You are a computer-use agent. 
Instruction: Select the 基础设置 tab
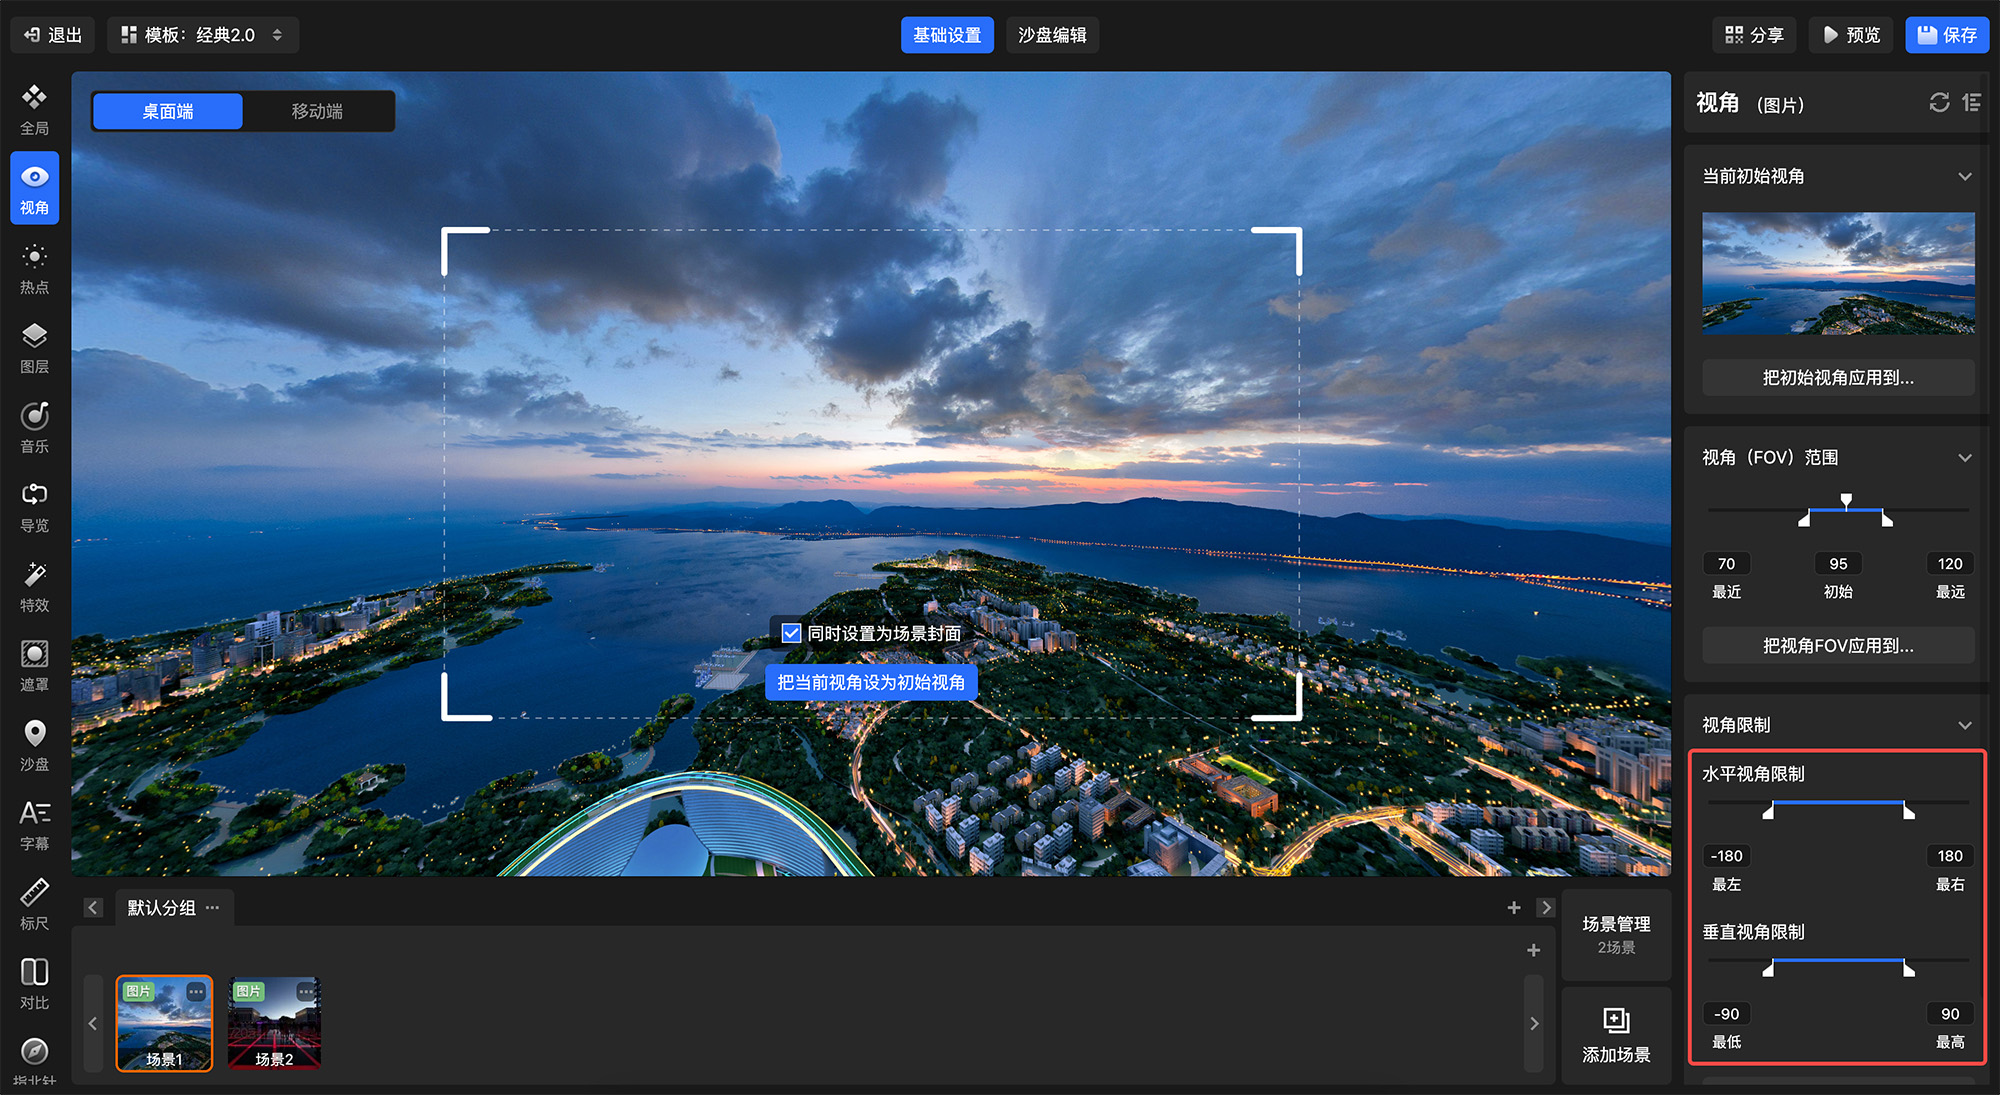[x=946, y=35]
